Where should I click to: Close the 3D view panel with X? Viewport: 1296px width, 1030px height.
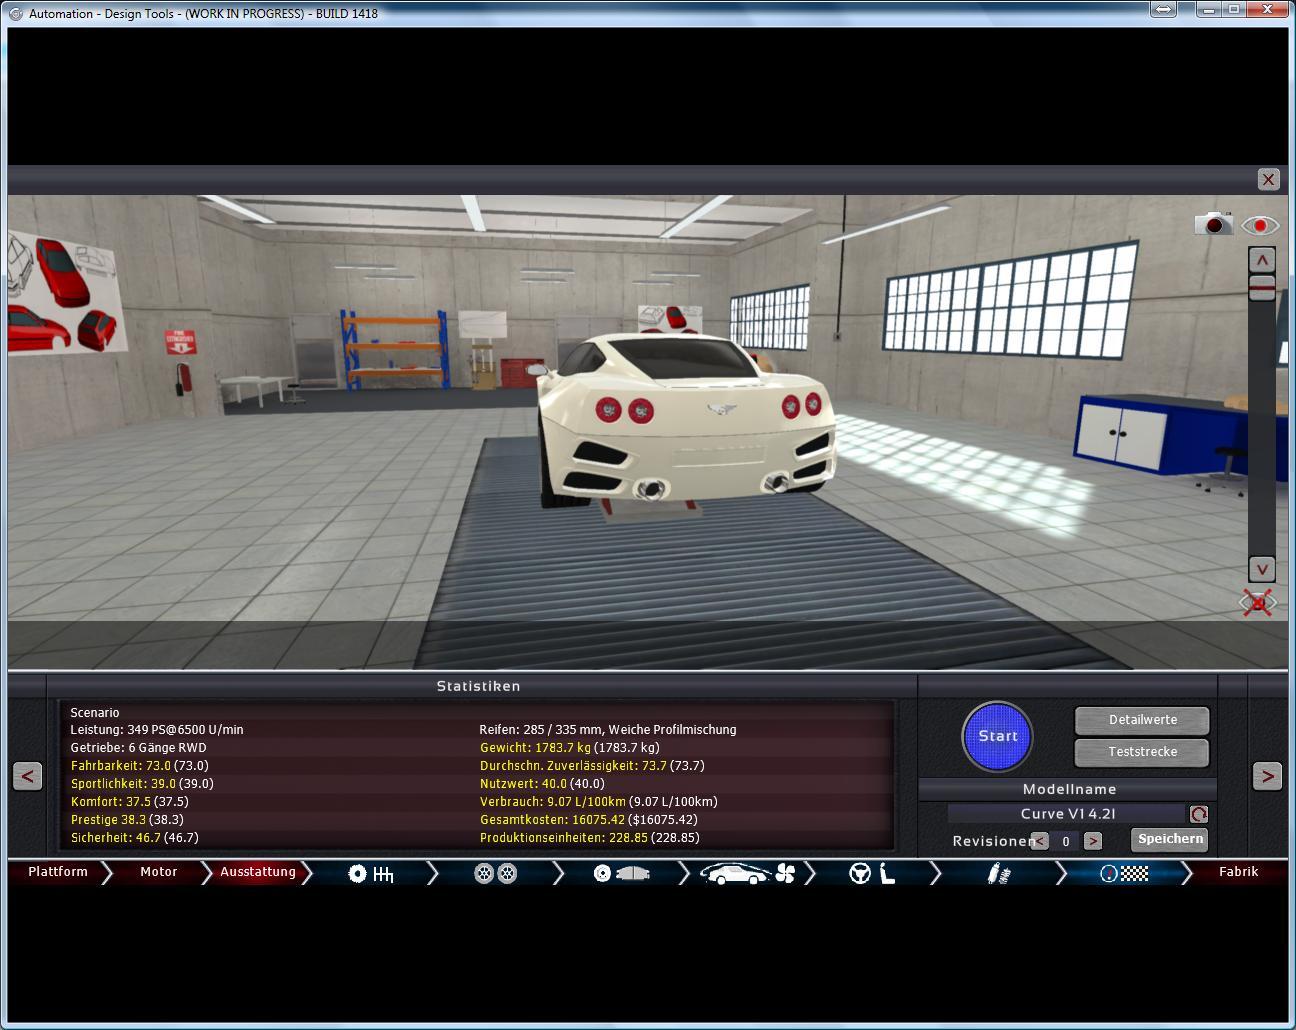pos(1268,179)
